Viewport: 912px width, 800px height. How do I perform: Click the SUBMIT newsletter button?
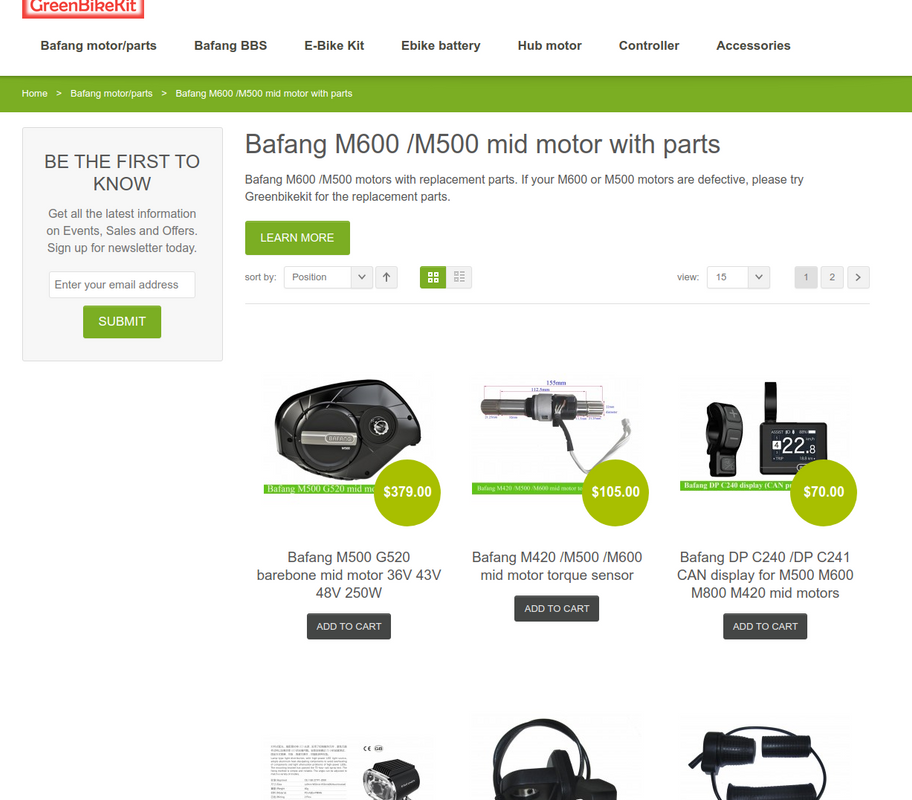click(122, 322)
